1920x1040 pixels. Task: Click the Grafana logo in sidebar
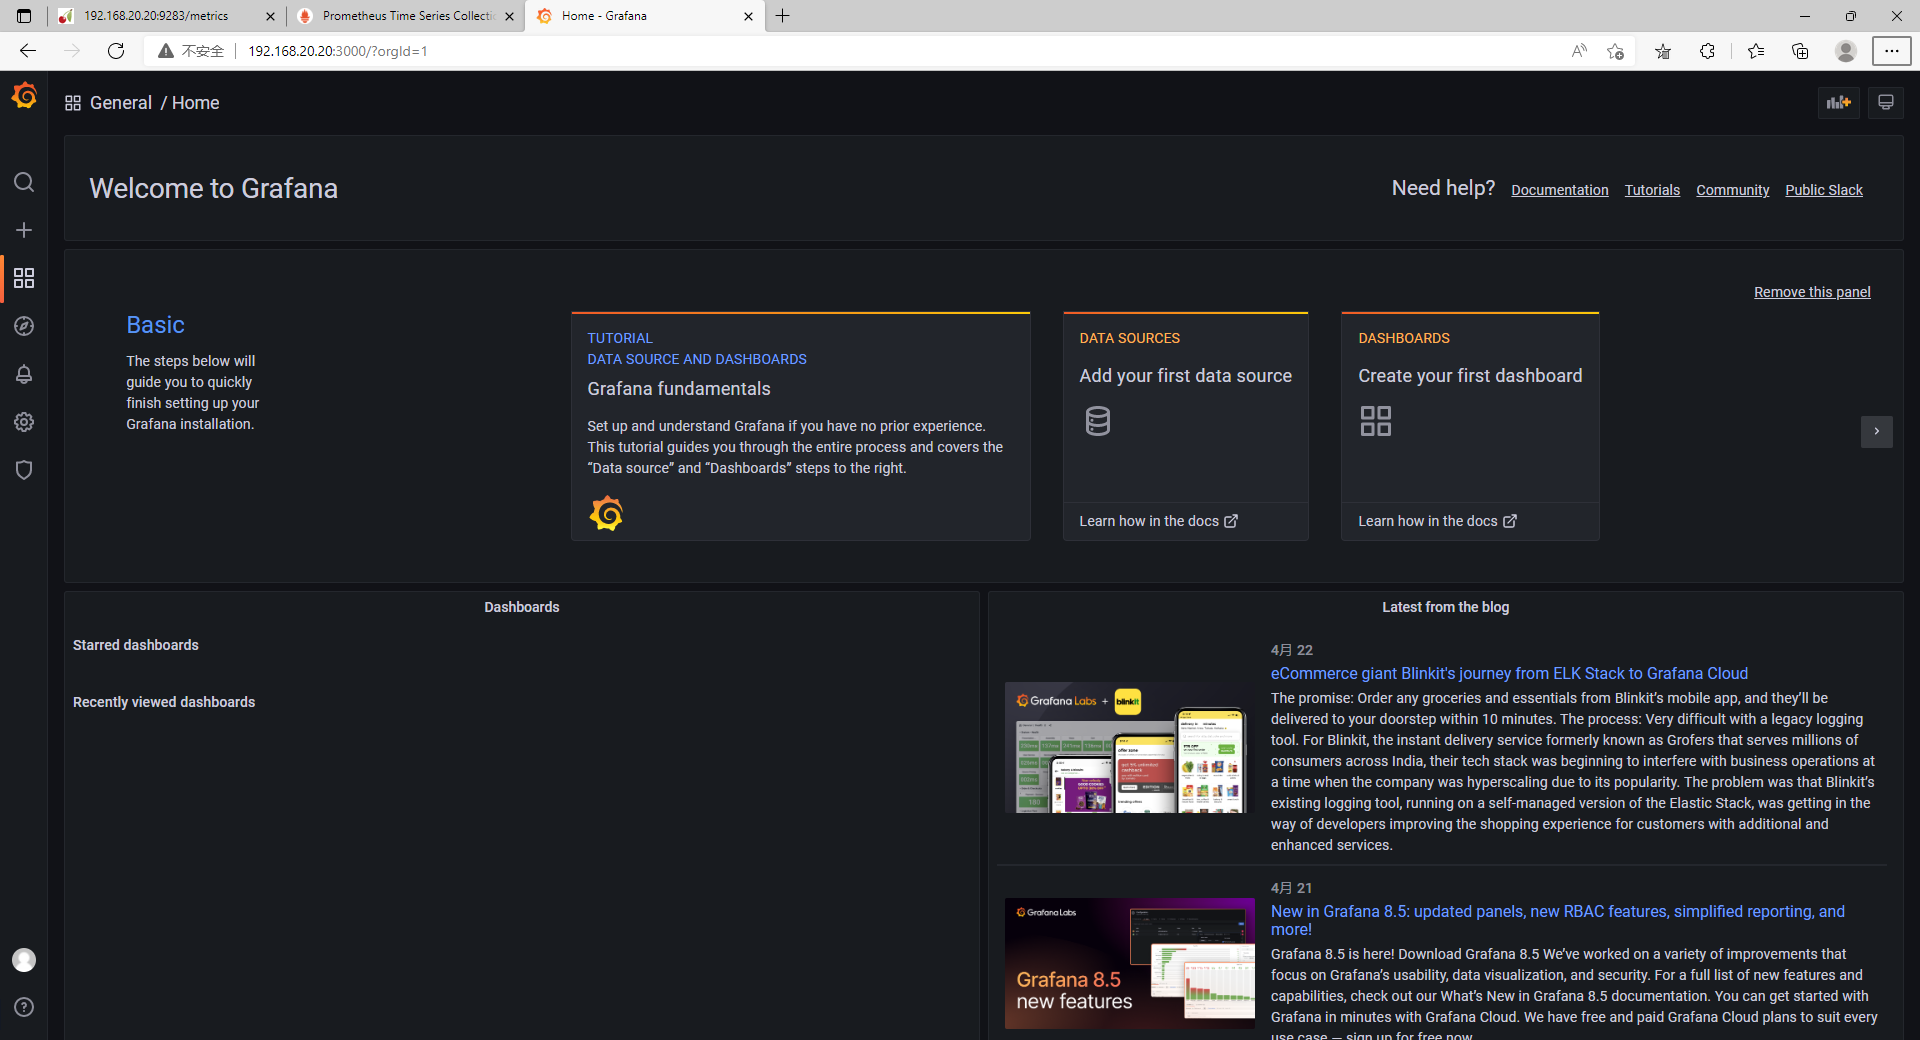24,96
